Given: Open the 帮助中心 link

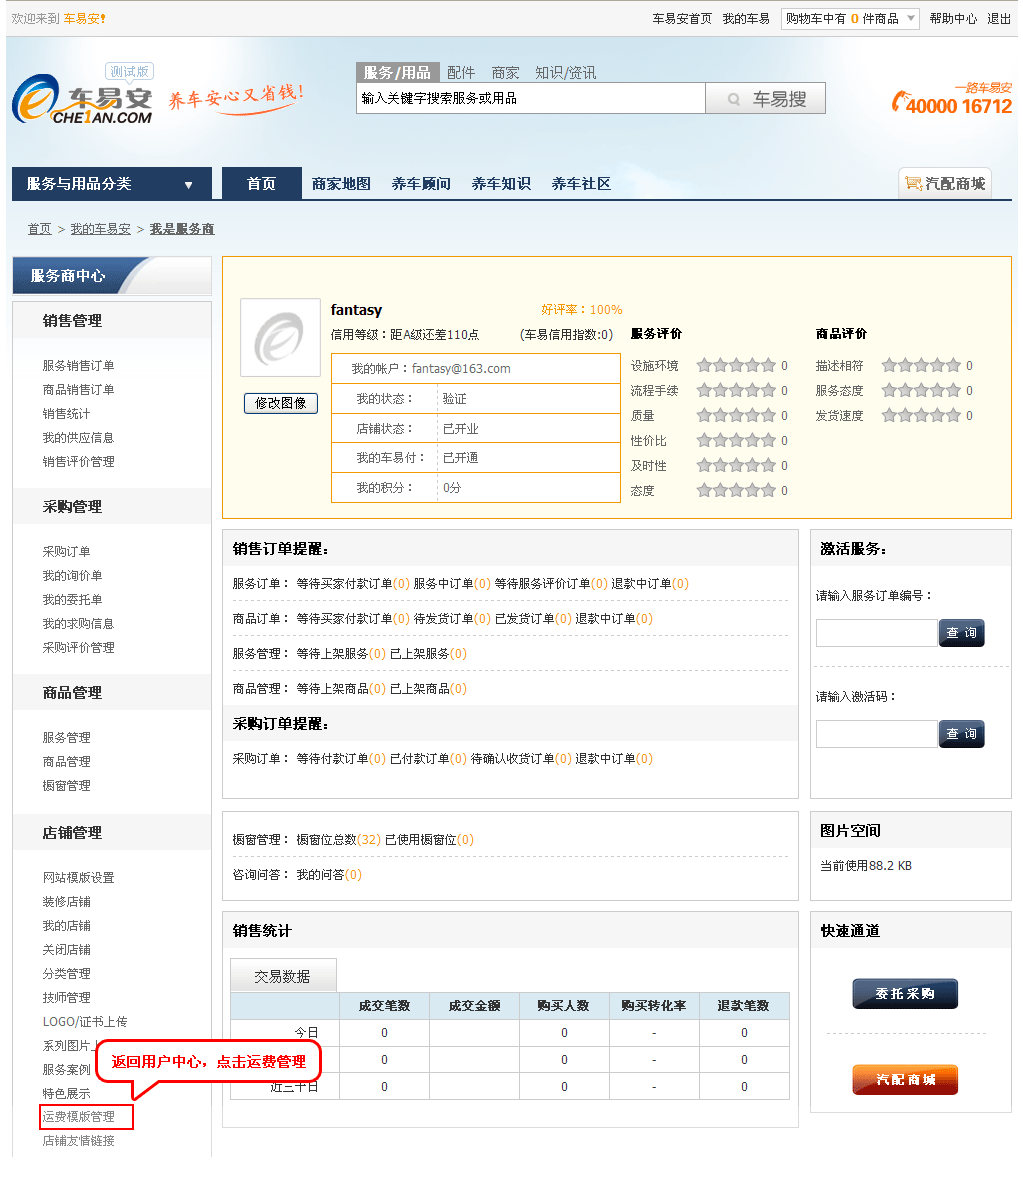Looking at the screenshot, I should click(953, 19).
